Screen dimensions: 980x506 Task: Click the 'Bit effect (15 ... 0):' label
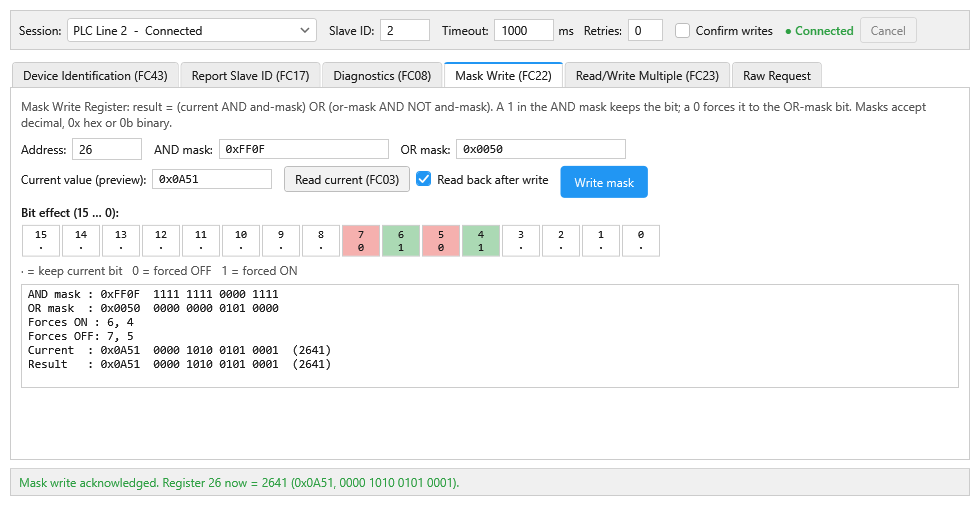tap(70, 212)
